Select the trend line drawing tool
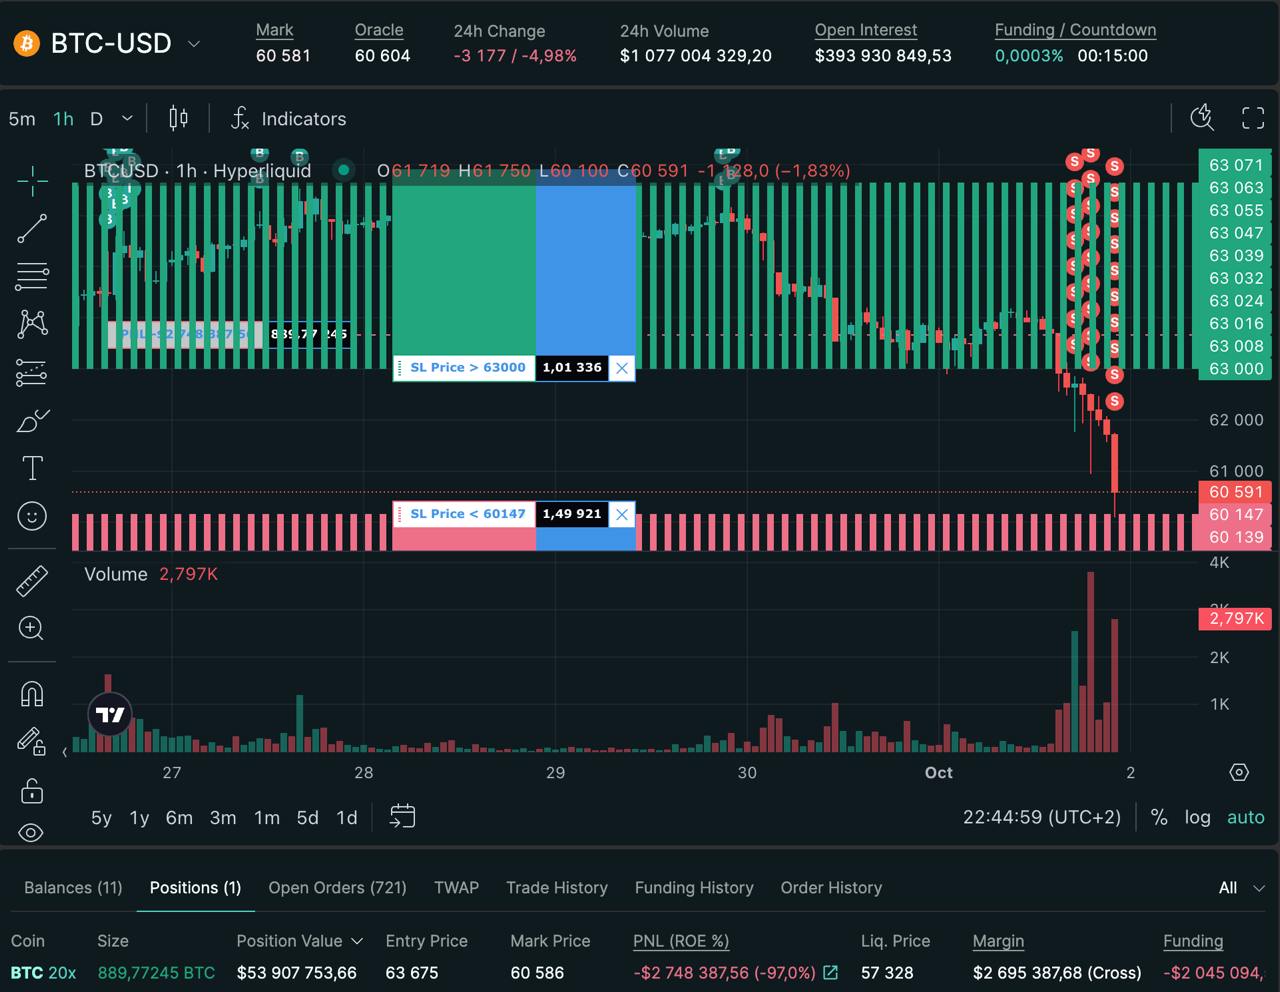This screenshot has height=992, width=1280. click(32, 228)
